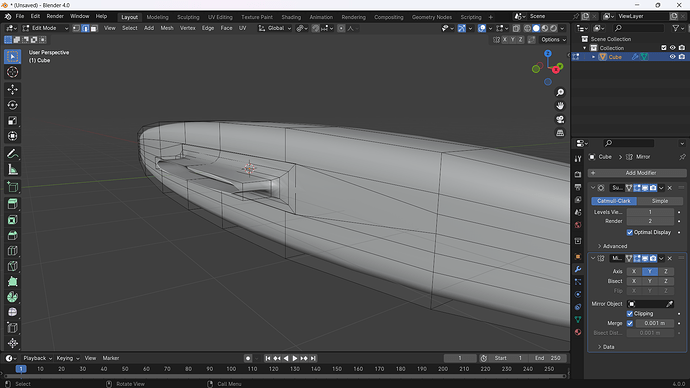Switch perspective/orthographic grid icon
Viewport: 690px width, 388px height.
tap(560, 133)
